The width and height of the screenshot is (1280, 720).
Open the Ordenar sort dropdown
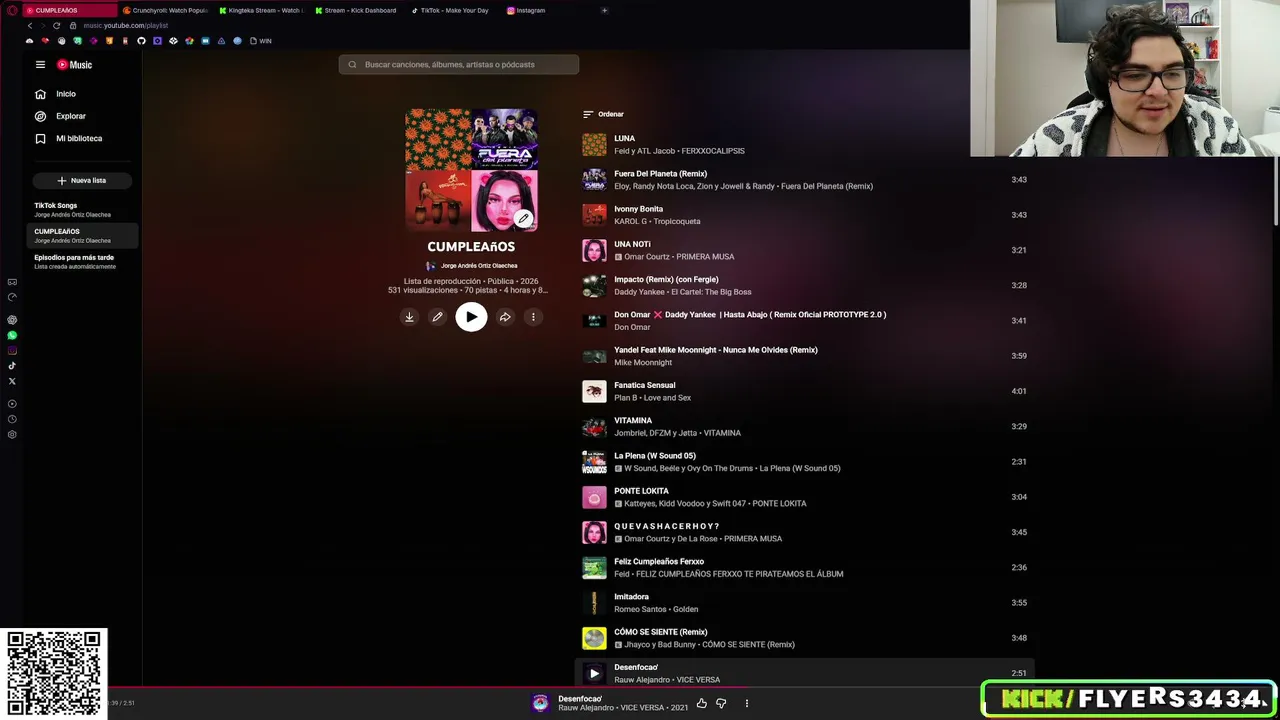point(603,114)
